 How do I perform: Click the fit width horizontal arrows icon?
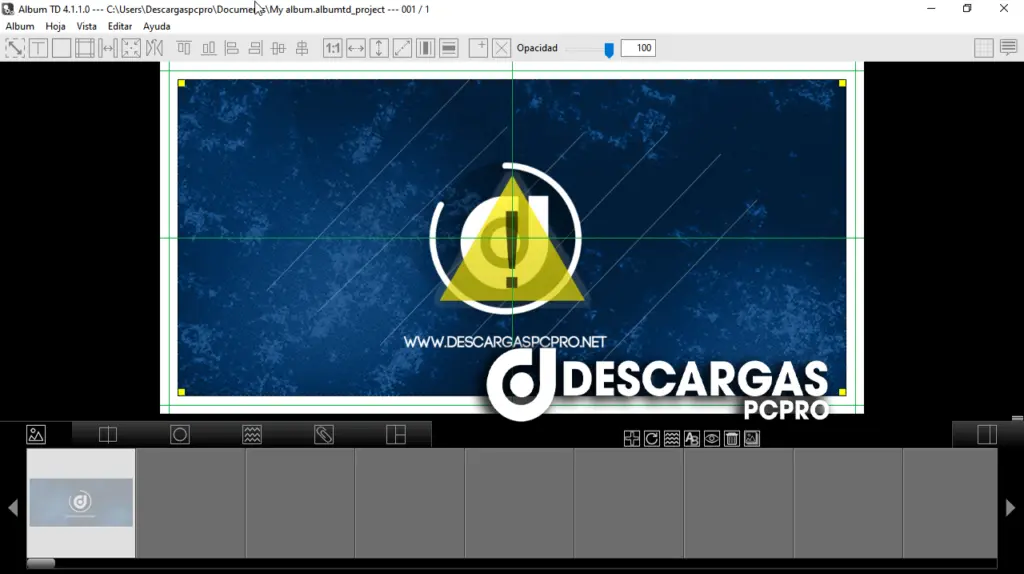pyautogui.click(x=356, y=48)
